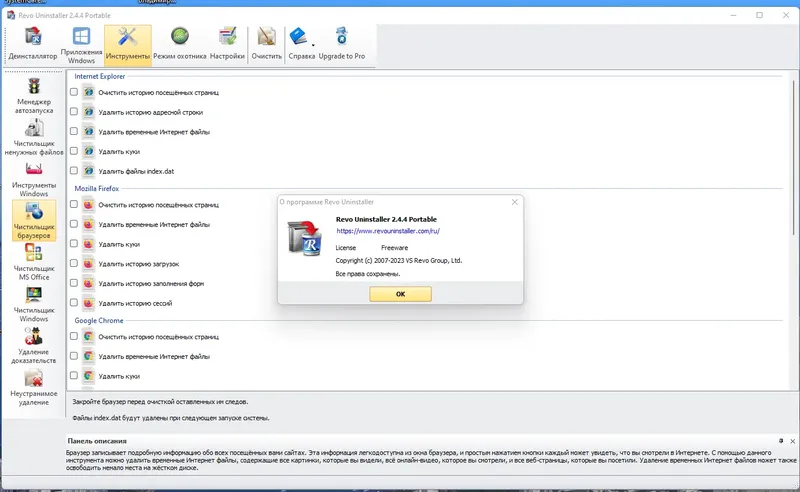
Task: Select Чистильщик браузеров sidebar tool
Action: (x=34, y=220)
